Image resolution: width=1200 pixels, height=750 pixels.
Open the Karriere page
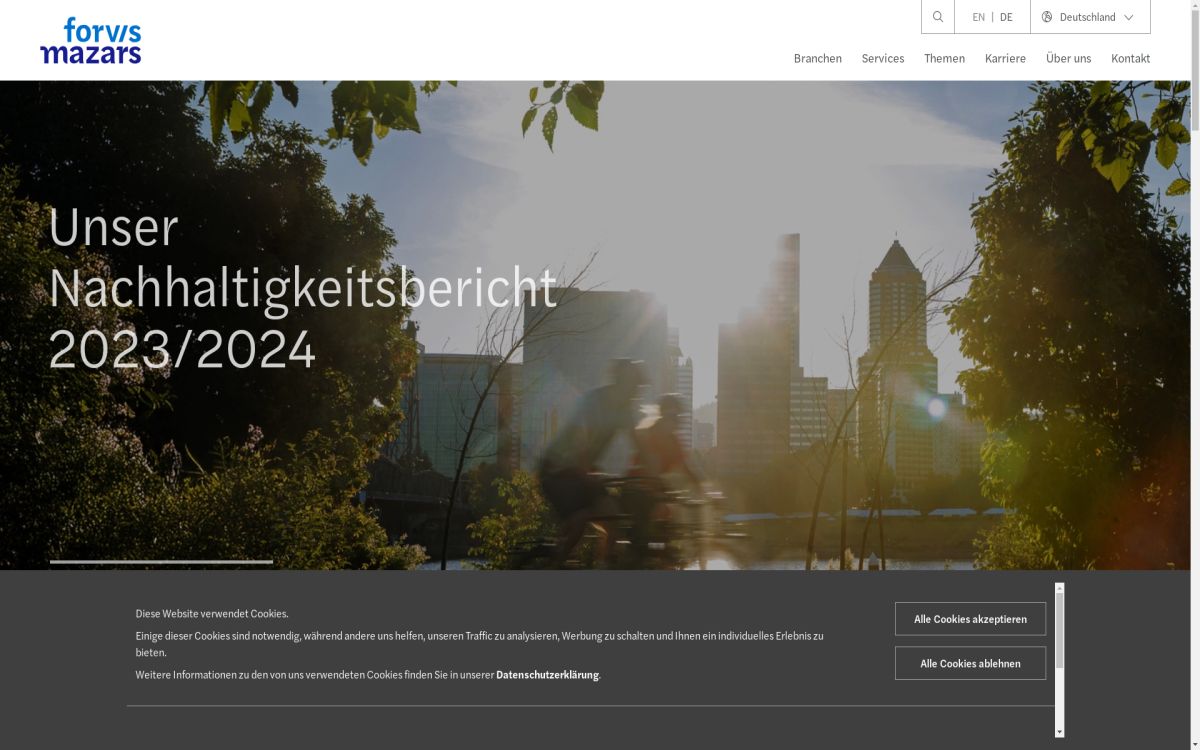[1005, 58]
